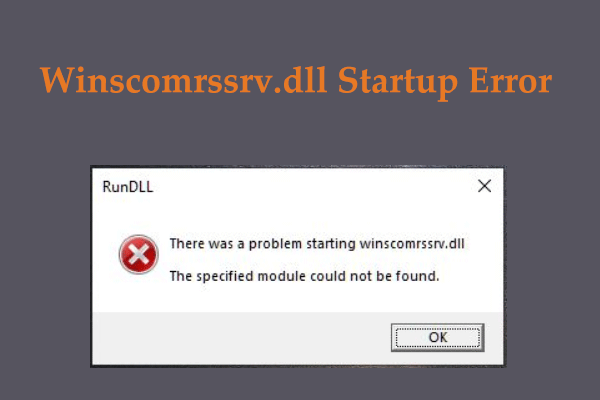Click the word 'specified' in the second line
Image resolution: width=600 pixels, height=400 pixels.
tap(225, 276)
